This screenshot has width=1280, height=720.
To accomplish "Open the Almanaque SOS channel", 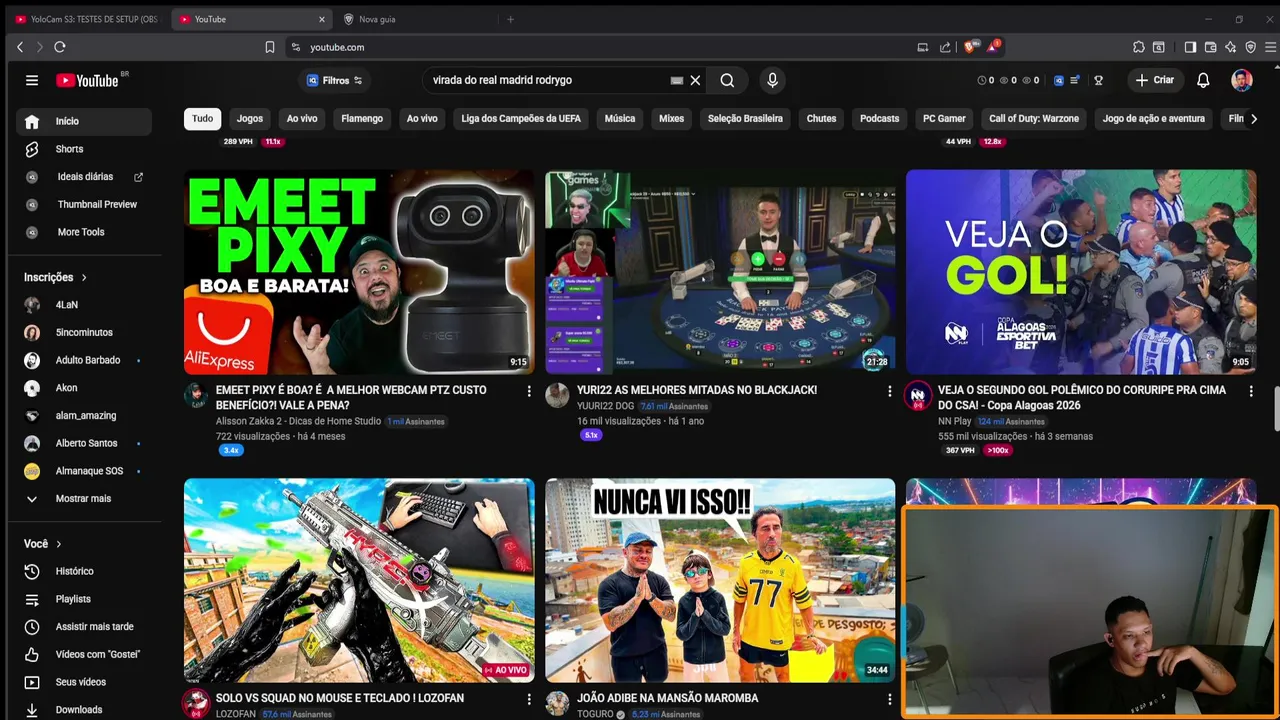I will pyautogui.click(x=84, y=471).
